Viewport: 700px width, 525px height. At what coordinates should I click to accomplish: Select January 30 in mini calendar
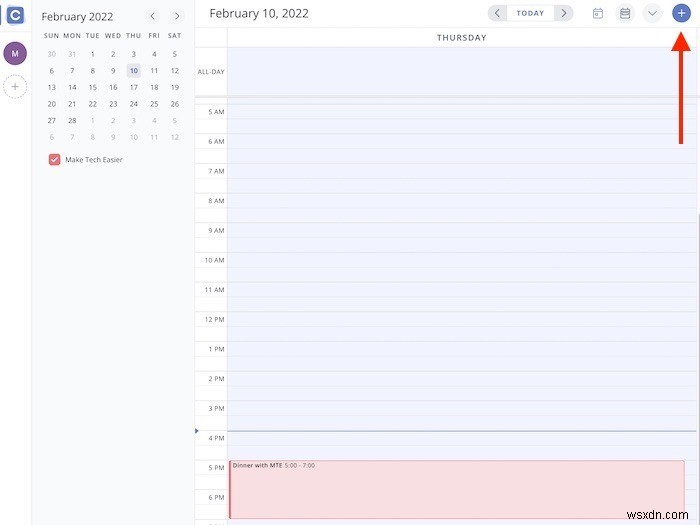pos(51,54)
